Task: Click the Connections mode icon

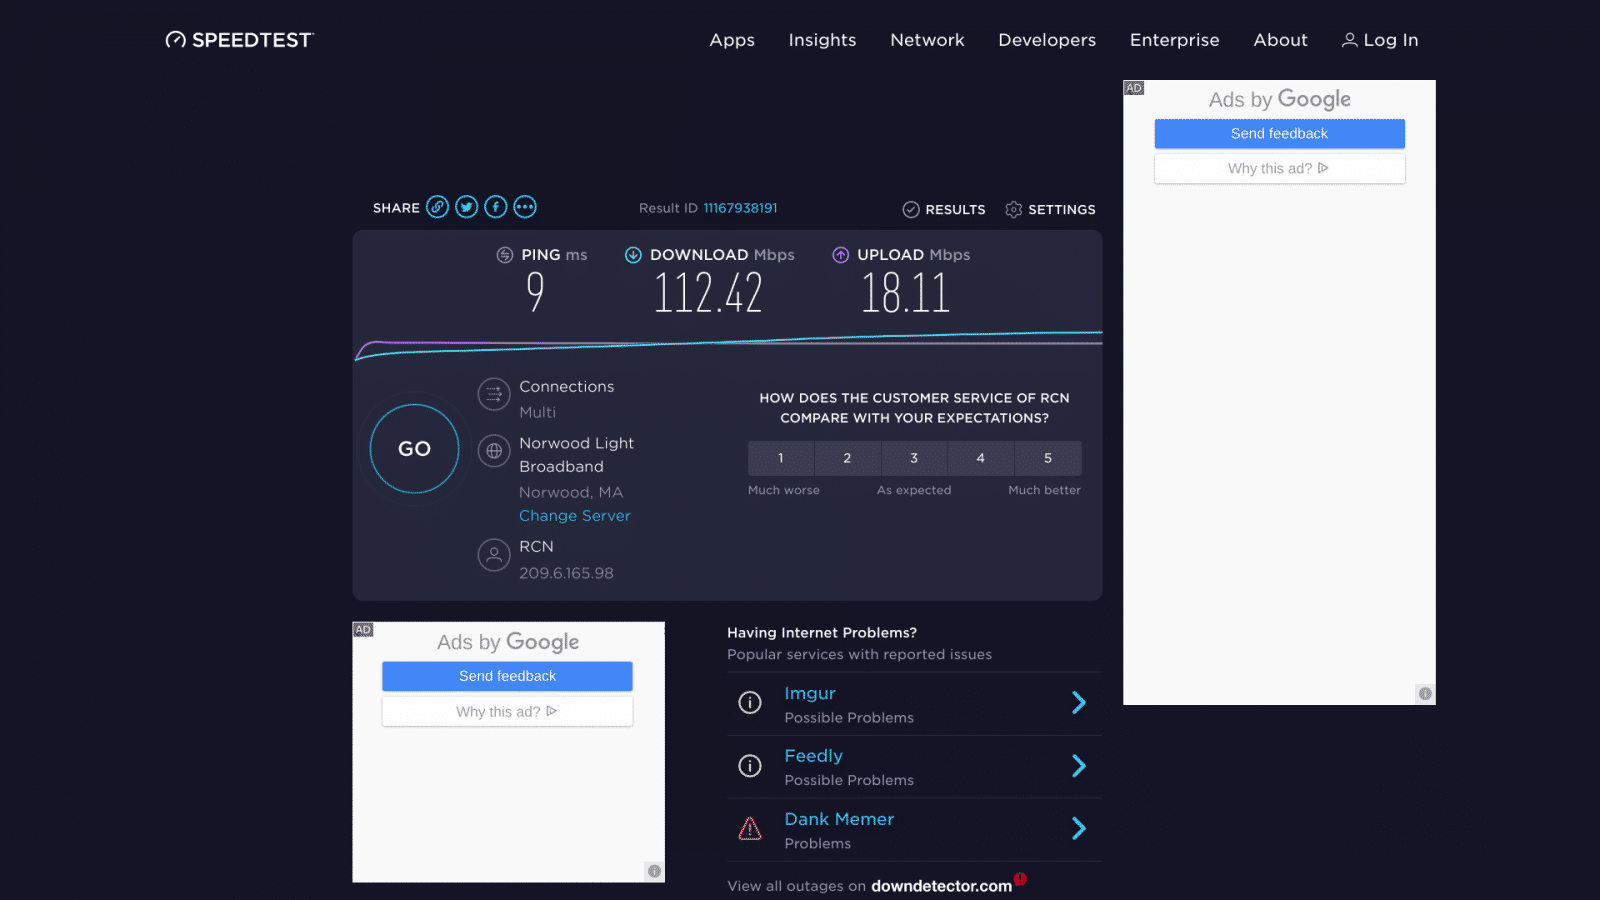Action: [x=494, y=394]
